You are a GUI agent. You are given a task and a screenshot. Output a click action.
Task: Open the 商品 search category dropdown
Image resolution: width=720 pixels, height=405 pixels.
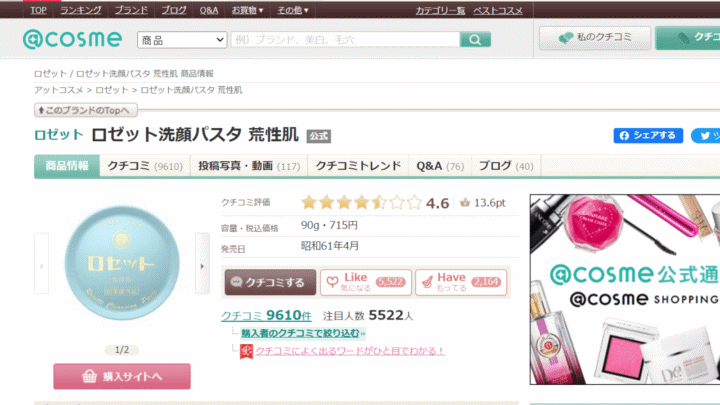point(182,40)
